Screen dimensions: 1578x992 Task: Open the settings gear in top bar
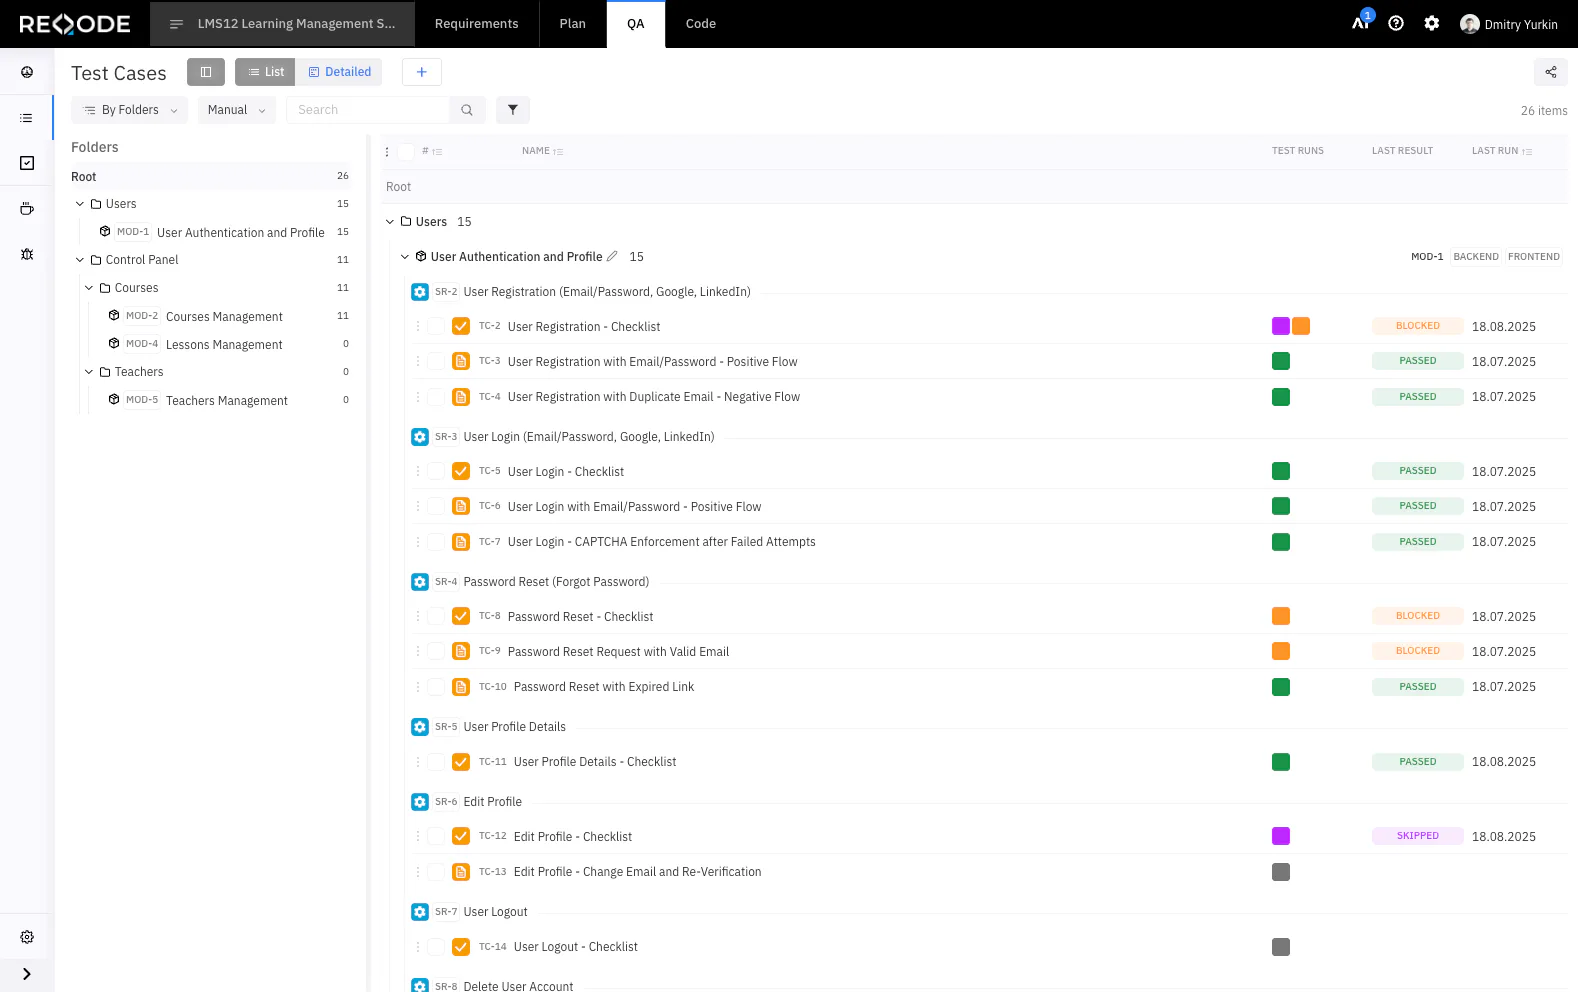(x=1432, y=23)
